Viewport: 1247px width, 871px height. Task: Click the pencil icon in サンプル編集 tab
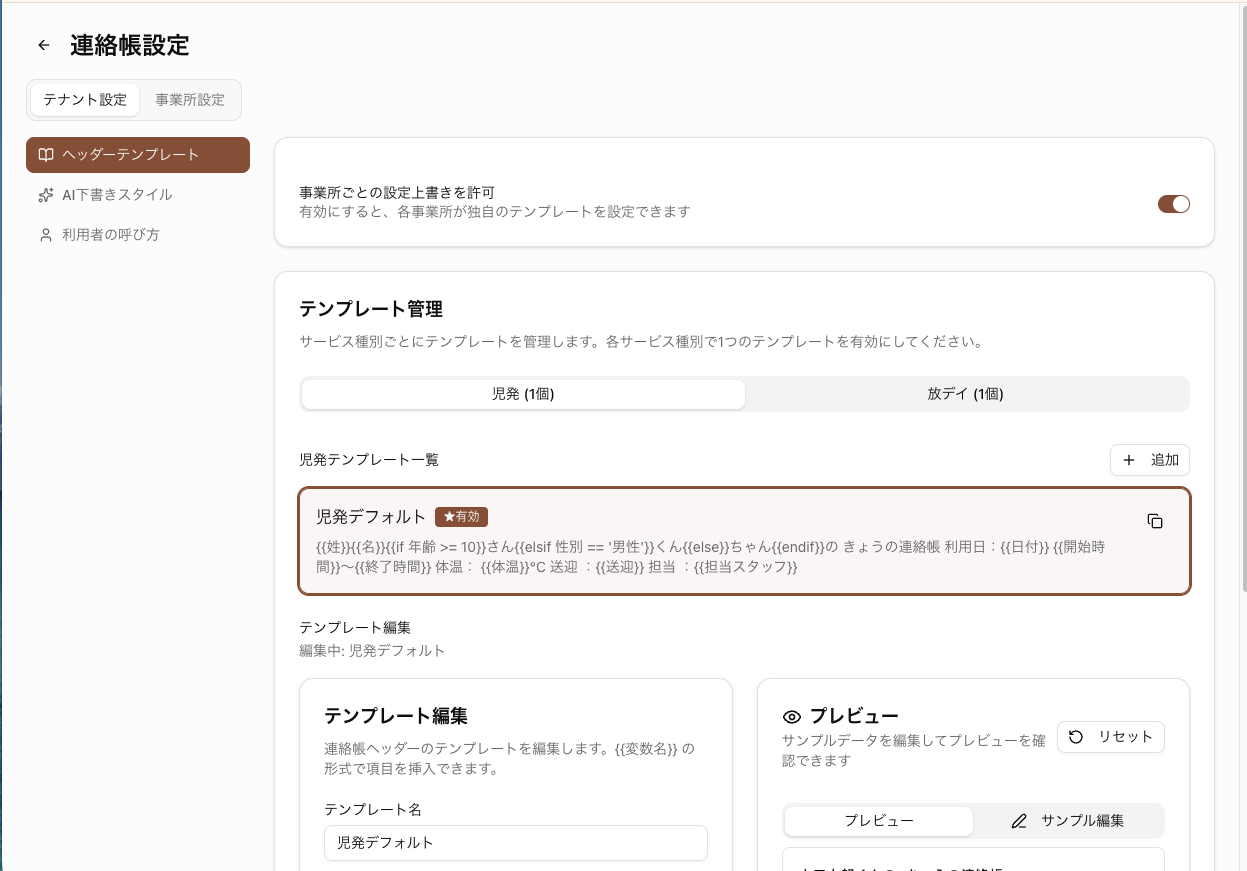1019,821
